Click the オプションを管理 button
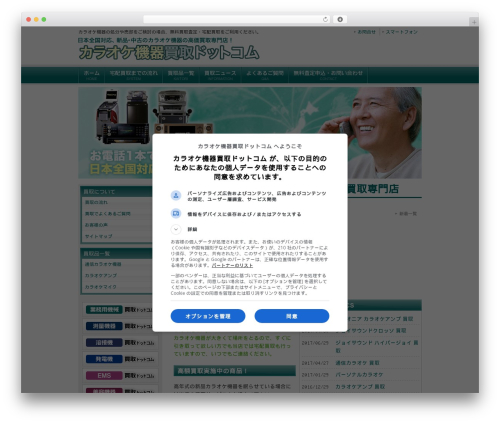Image resolution: width=500 pixels, height=423 pixels. [208, 316]
